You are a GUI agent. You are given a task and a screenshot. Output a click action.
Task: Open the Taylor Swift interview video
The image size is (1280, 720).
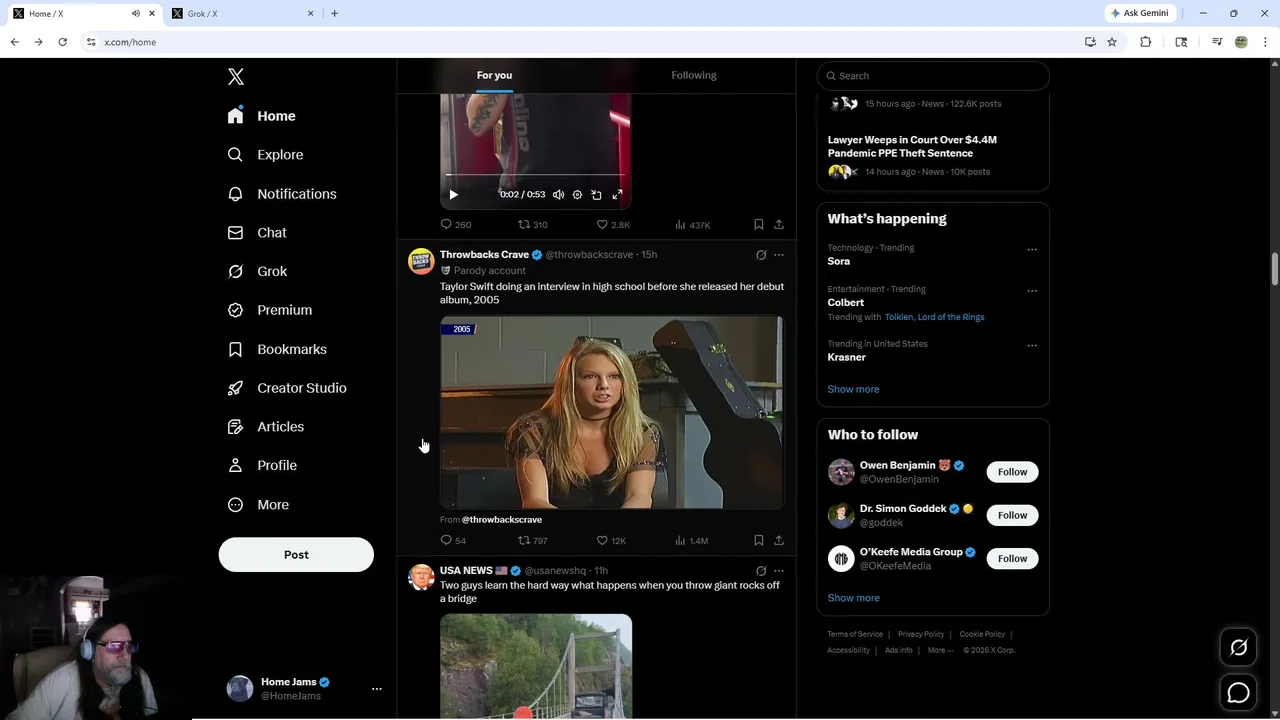[x=612, y=413]
